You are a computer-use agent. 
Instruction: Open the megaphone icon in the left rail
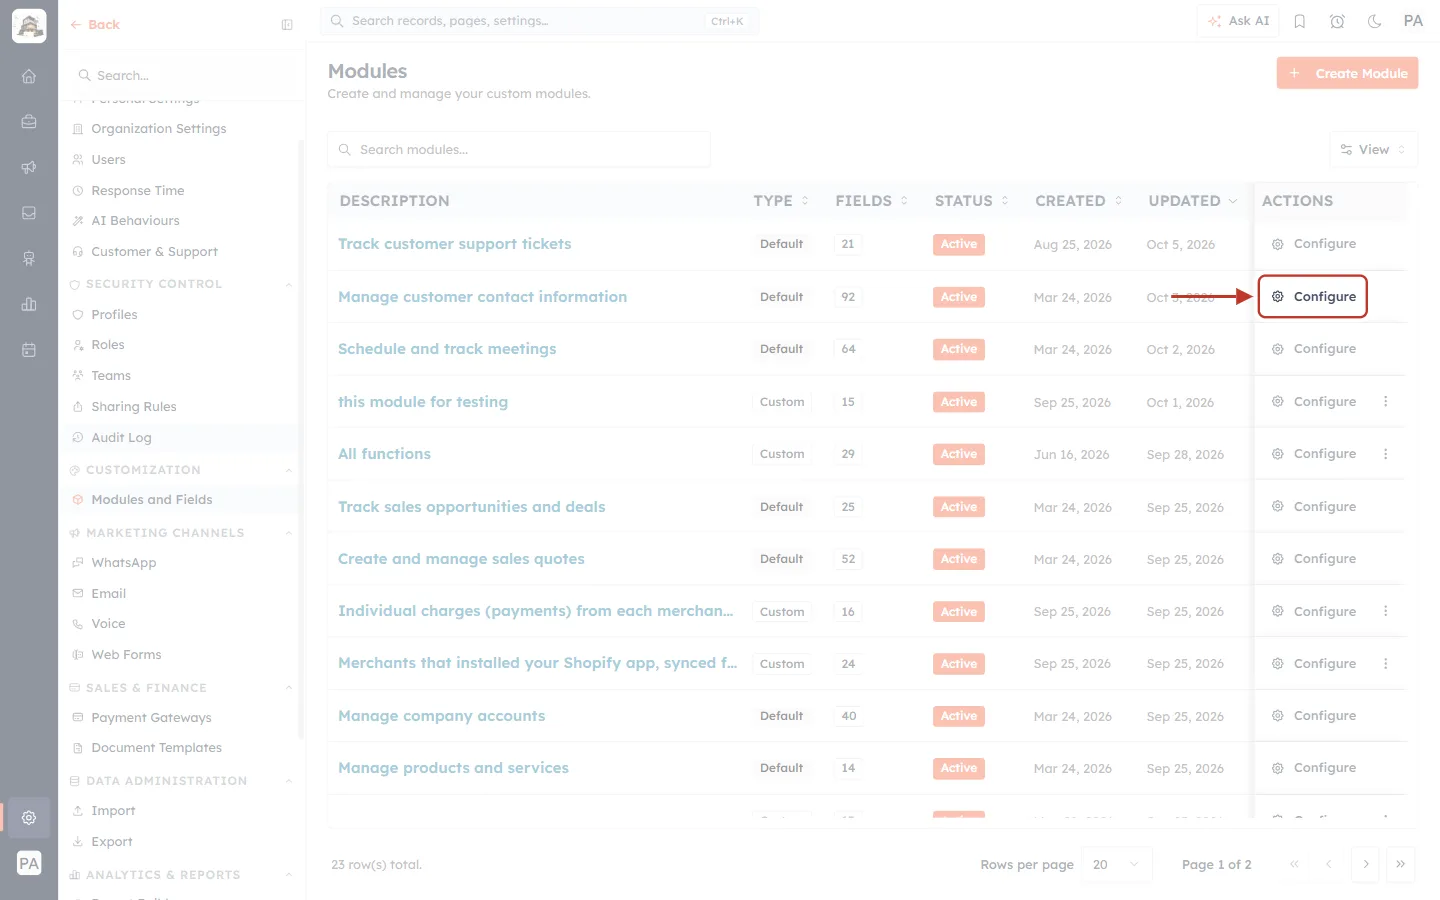click(29, 167)
